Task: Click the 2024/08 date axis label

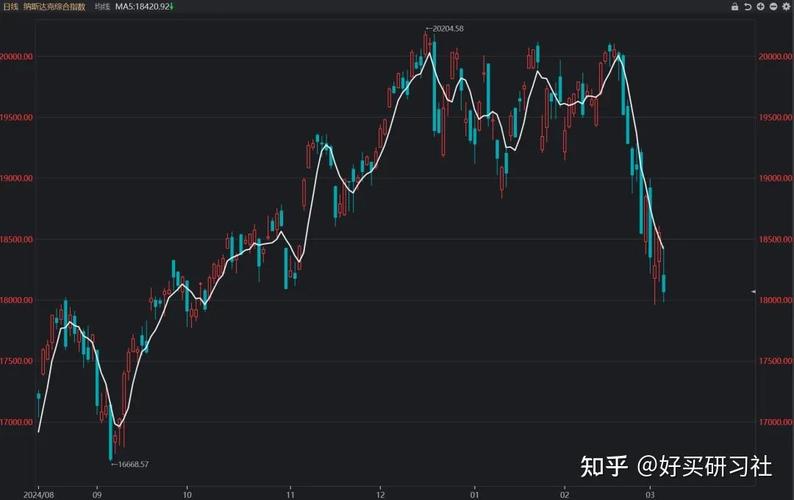Action: tap(38, 494)
